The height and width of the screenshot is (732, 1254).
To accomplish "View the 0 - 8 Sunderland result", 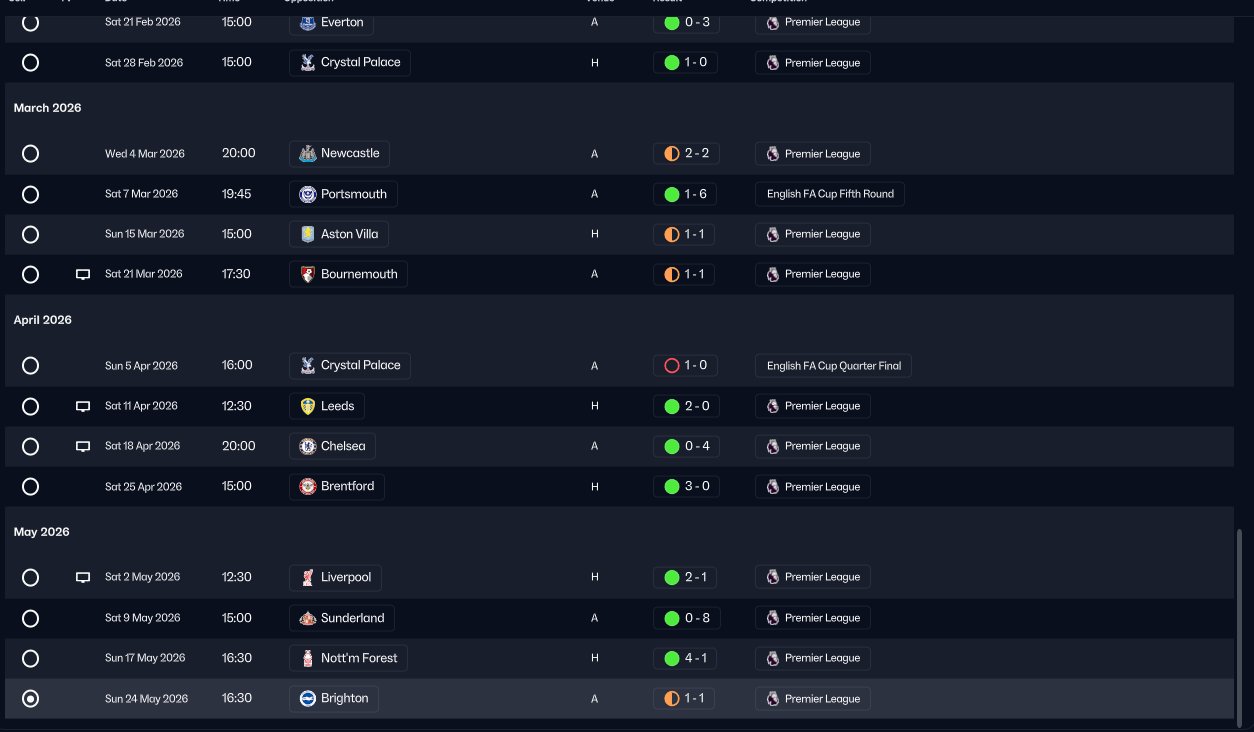I will 686,618.
